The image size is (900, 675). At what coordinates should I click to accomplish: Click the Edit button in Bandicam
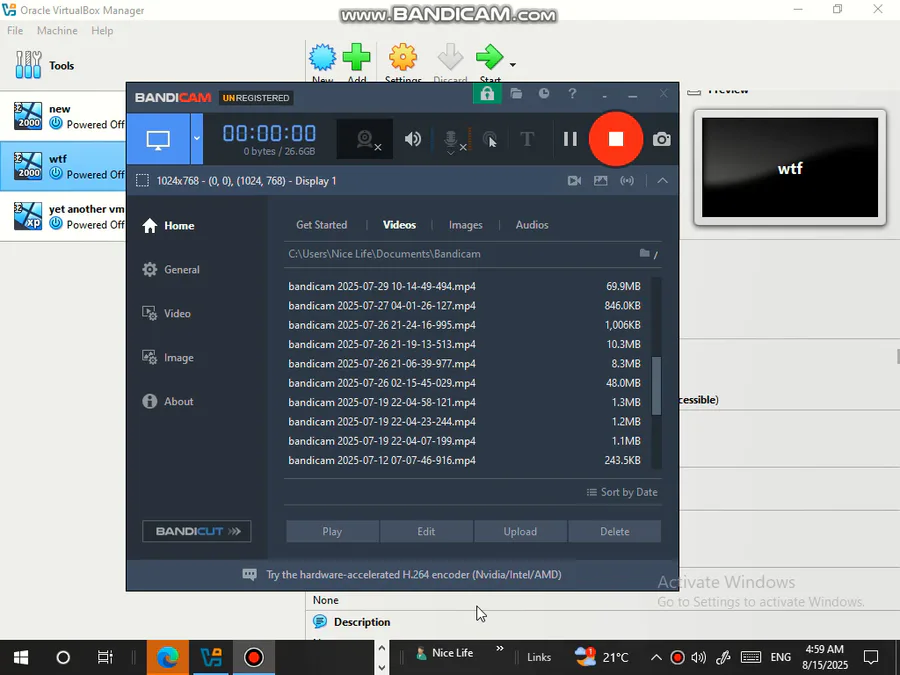[426, 532]
